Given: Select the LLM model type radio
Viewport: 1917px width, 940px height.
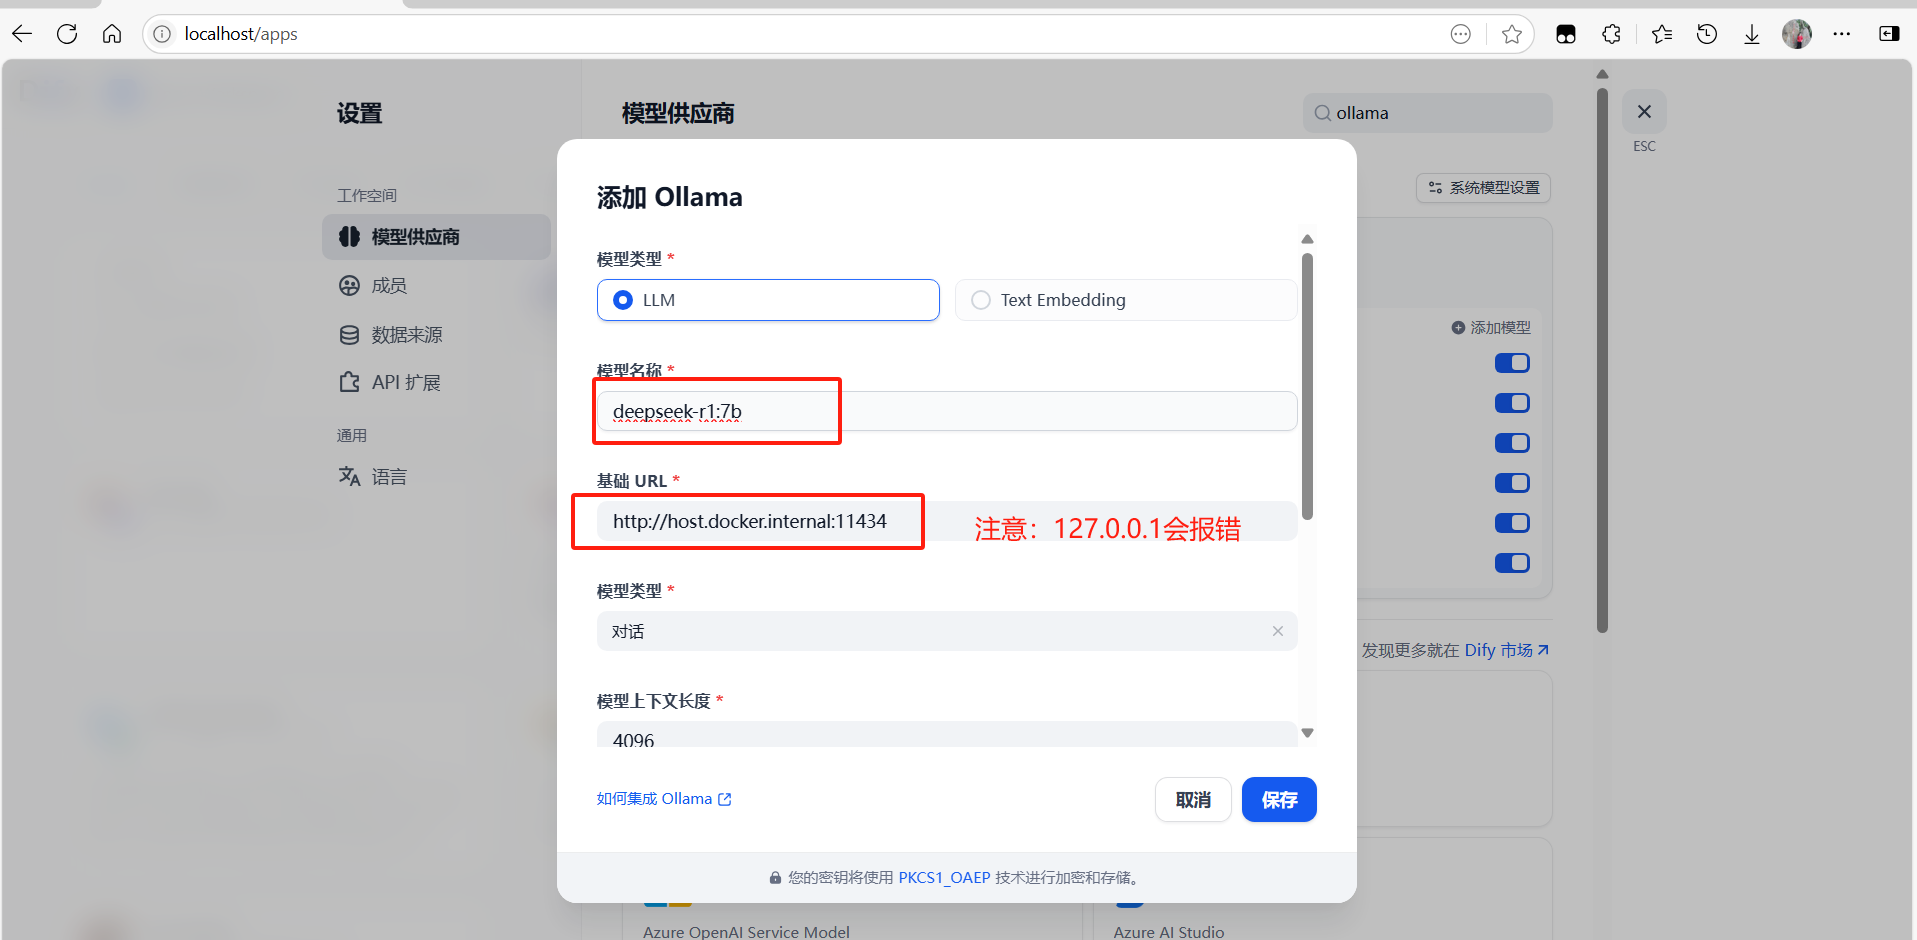Looking at the screenshot, I should pyautogui.click(x=768, y=300).
